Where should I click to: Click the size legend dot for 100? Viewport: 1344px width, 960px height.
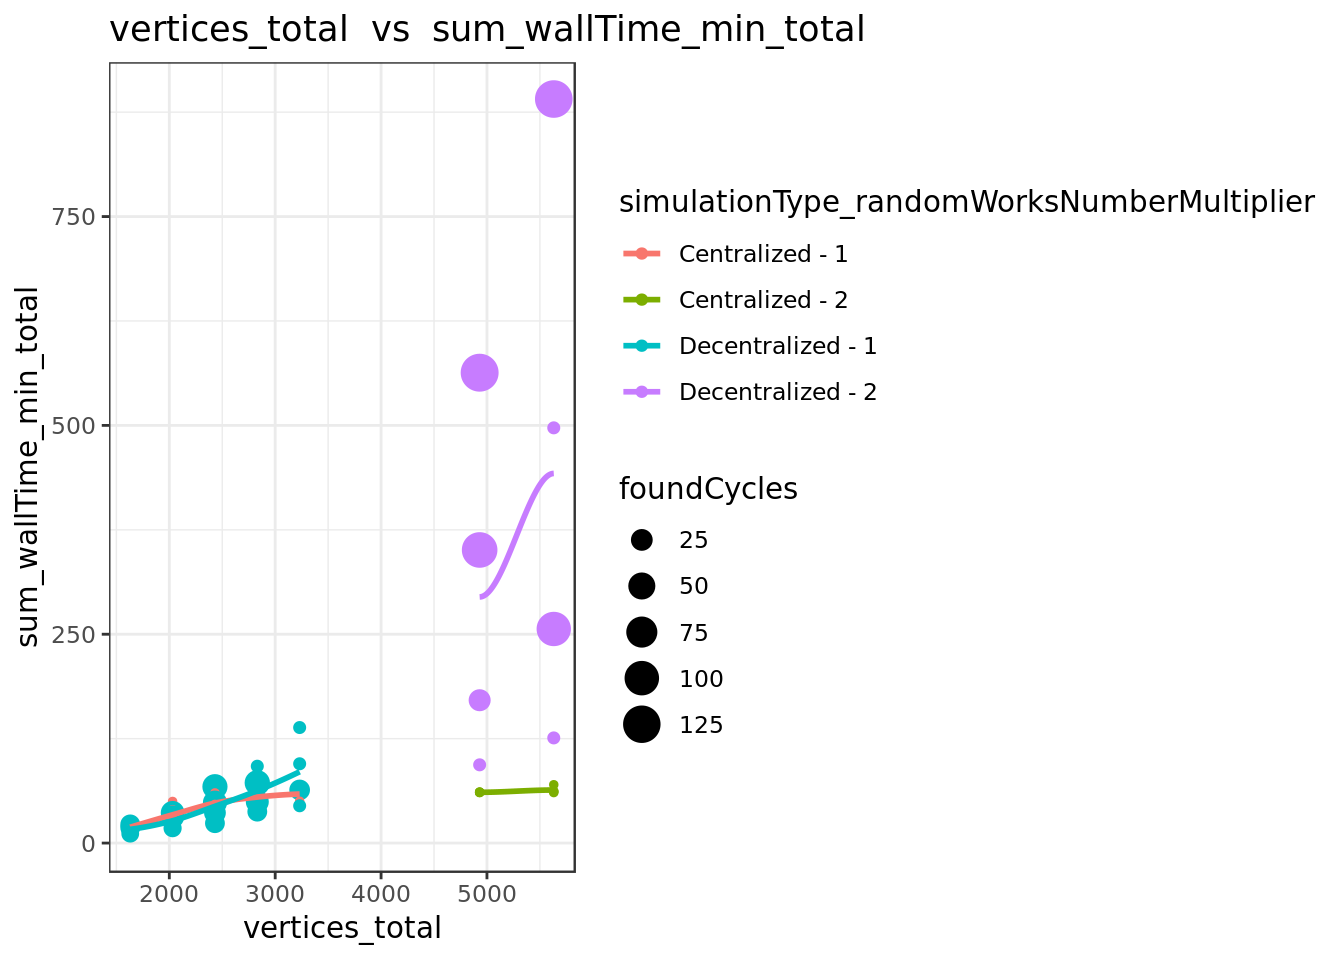click(642, 678)
